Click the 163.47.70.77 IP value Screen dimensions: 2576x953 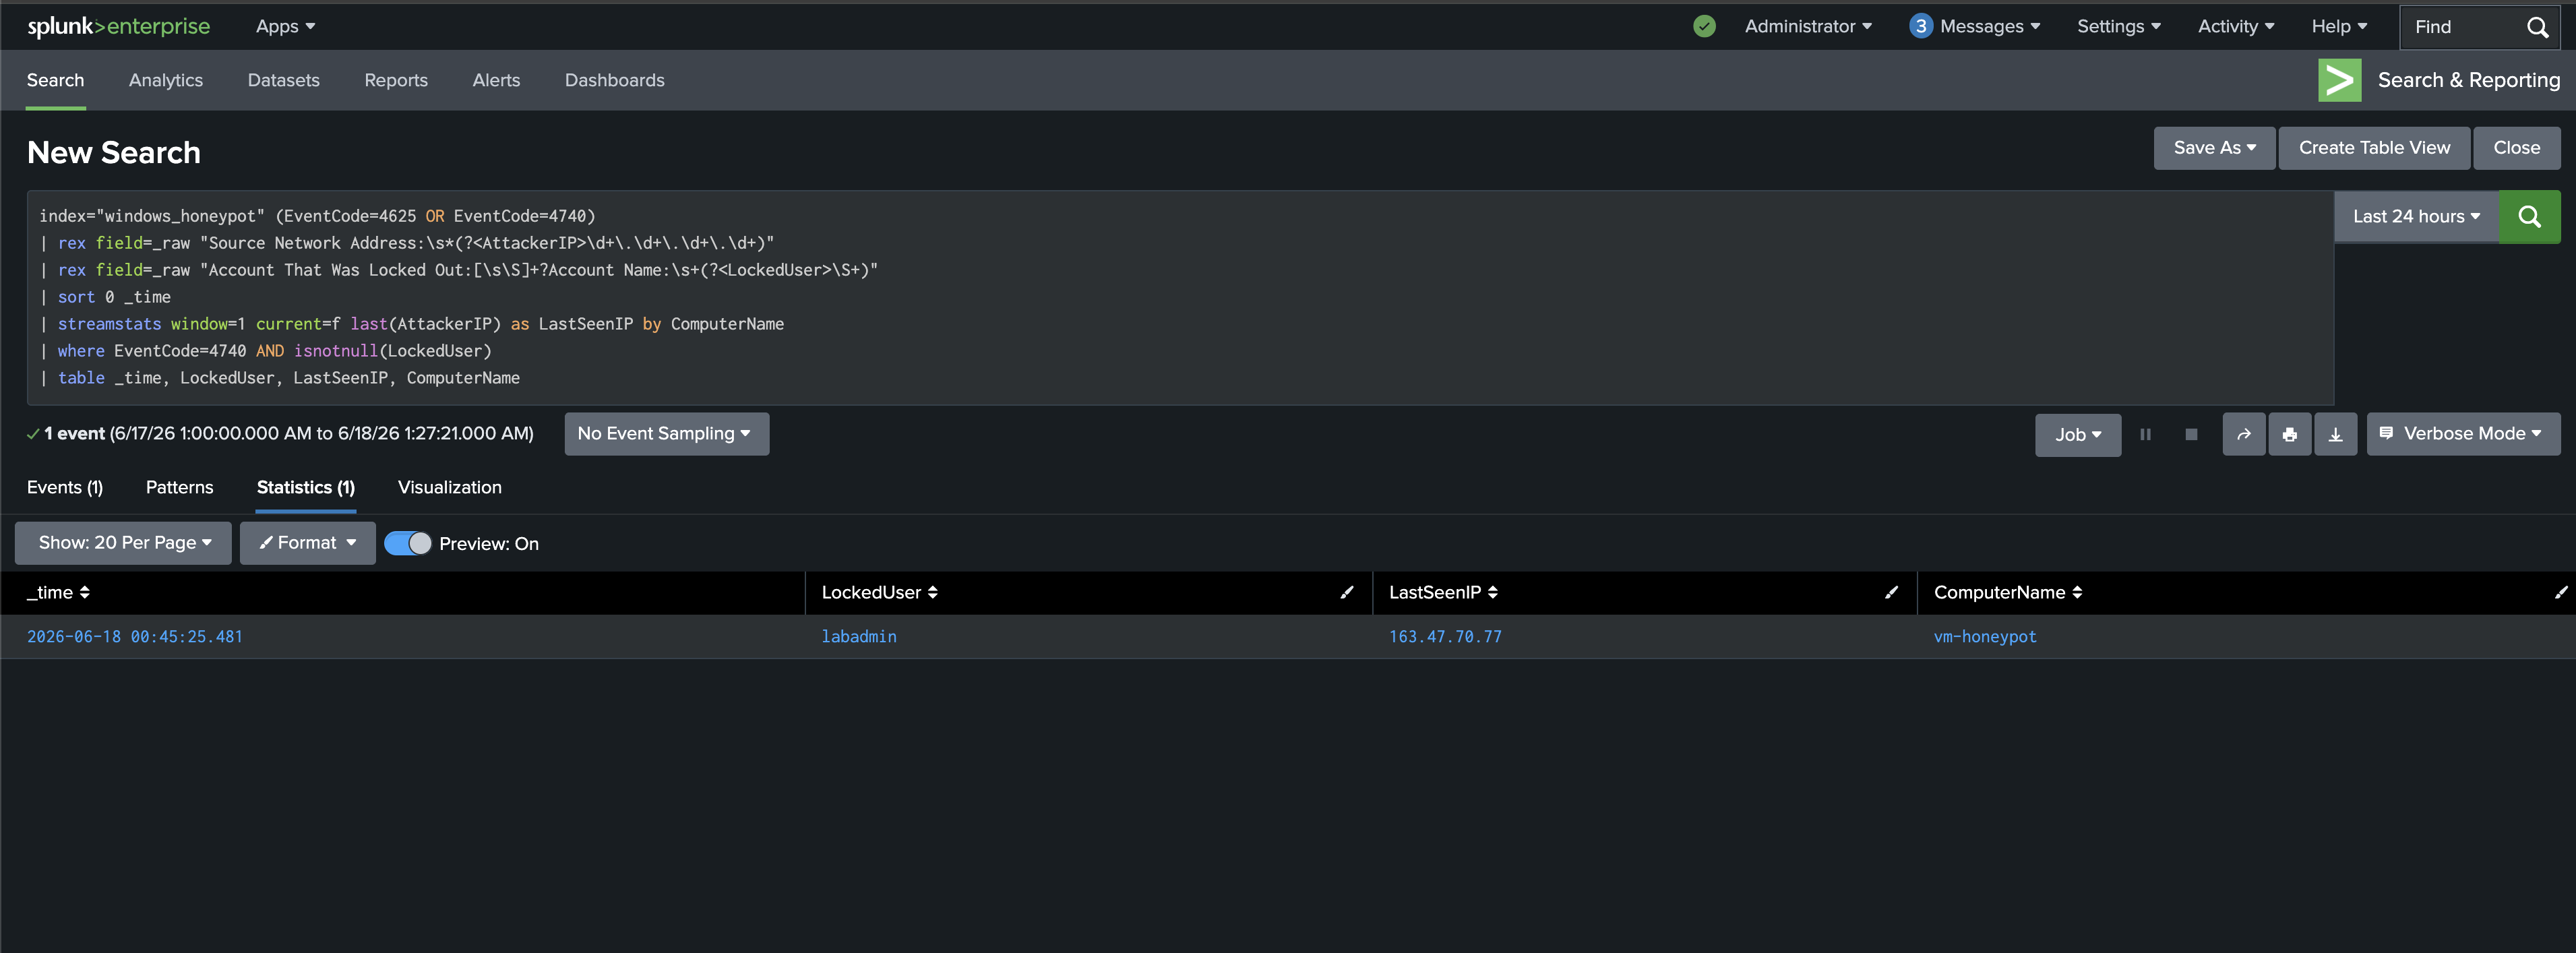click(1445, 637)
